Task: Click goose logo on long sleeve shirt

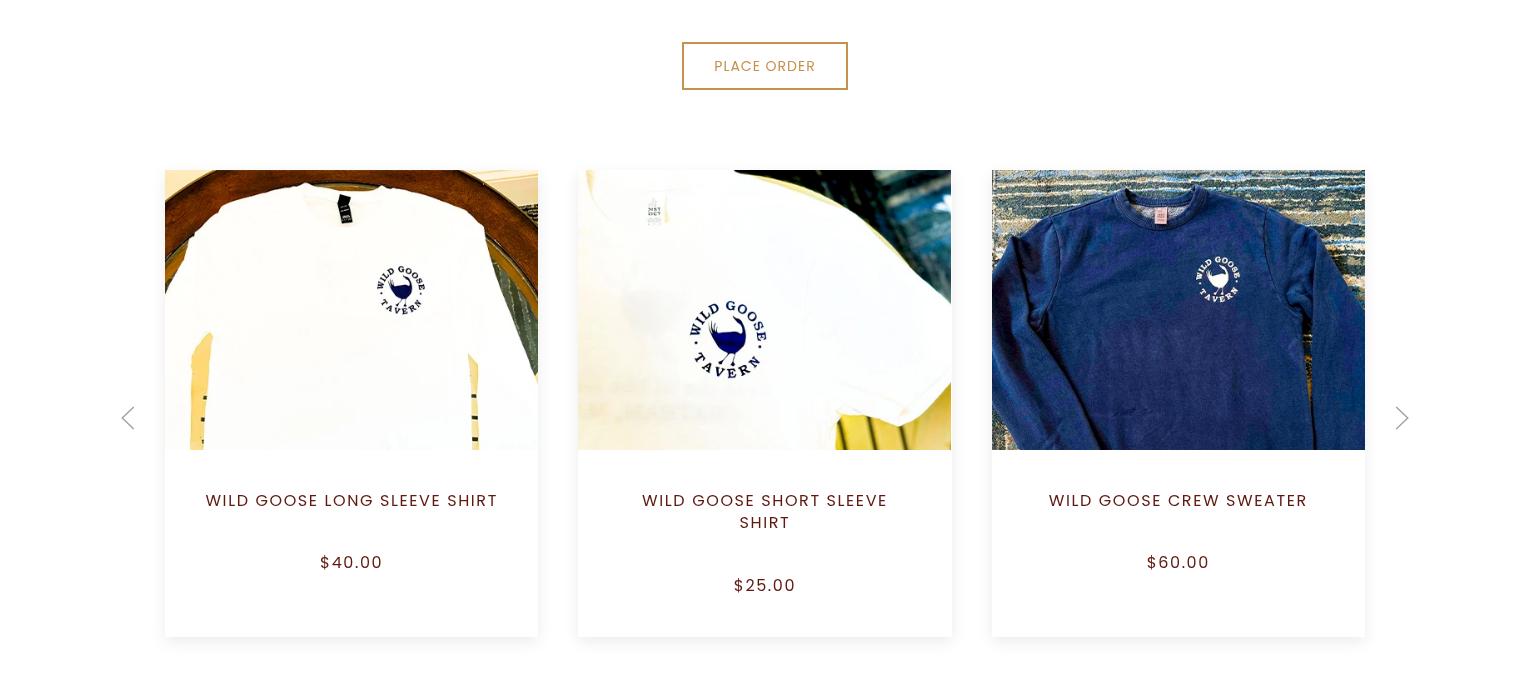Action: pyautogui.click(x=401, y=290)
